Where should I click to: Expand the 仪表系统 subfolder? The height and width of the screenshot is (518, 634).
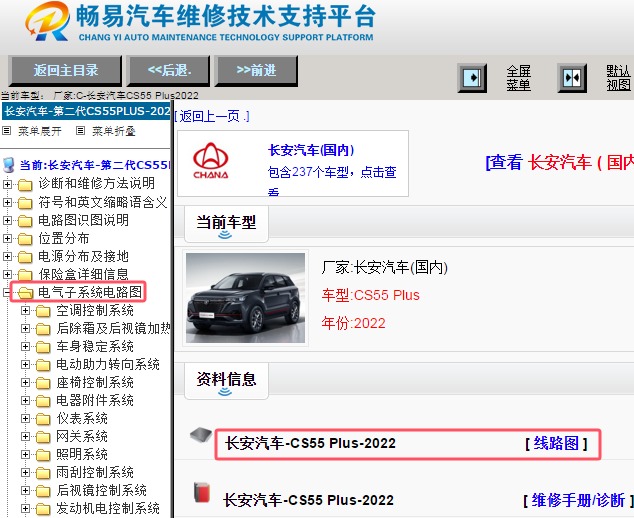pyautogui.click(x=25, y=419)
